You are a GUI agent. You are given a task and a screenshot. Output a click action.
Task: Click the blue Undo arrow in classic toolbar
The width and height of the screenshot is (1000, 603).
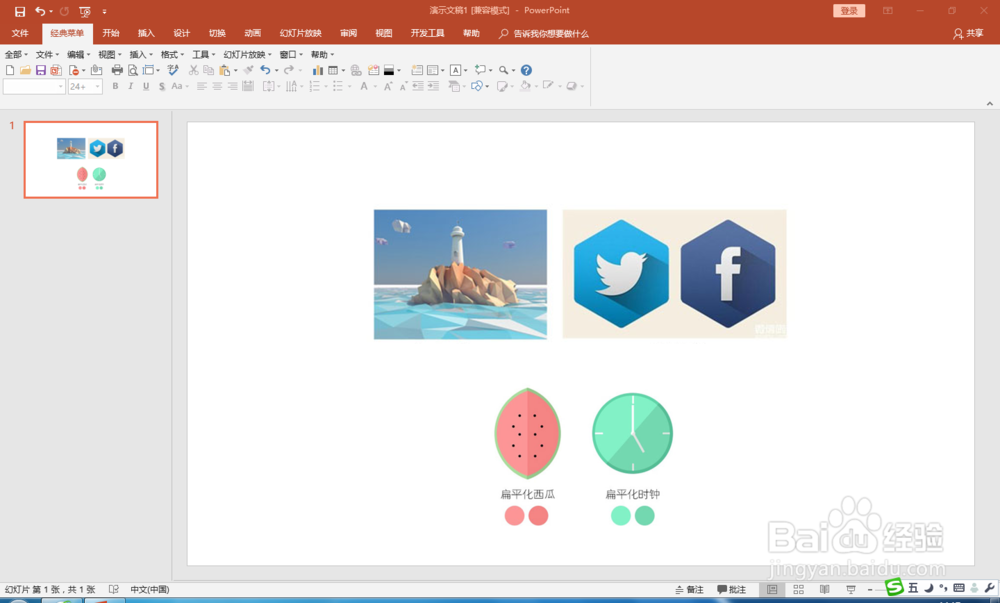(265, 70)
